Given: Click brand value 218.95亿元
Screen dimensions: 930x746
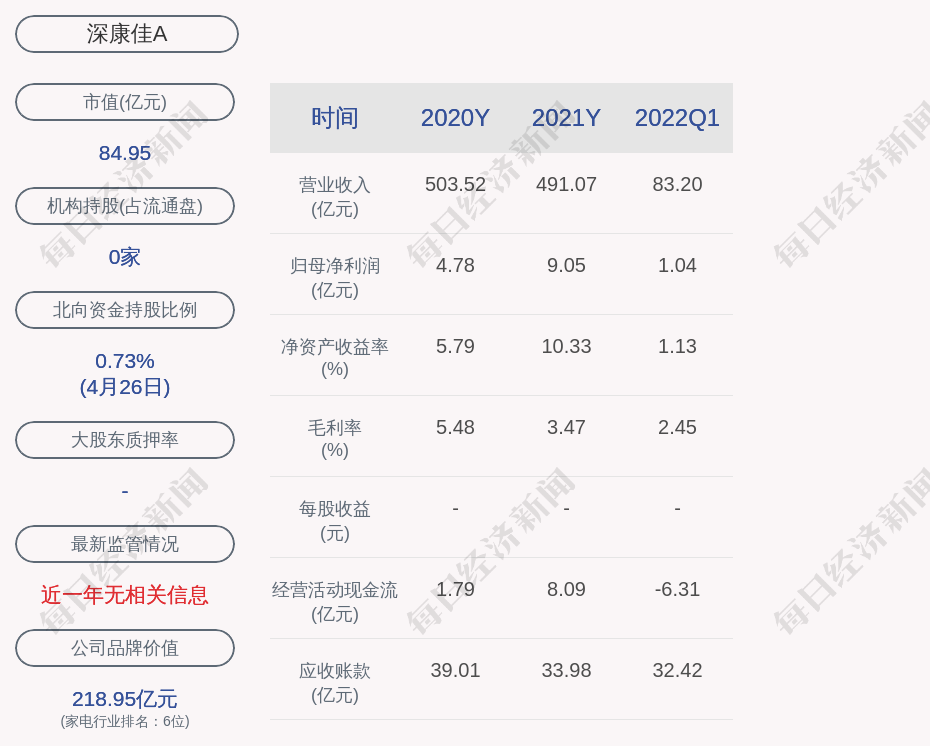Looking at the screenshot, I should 125,699.
